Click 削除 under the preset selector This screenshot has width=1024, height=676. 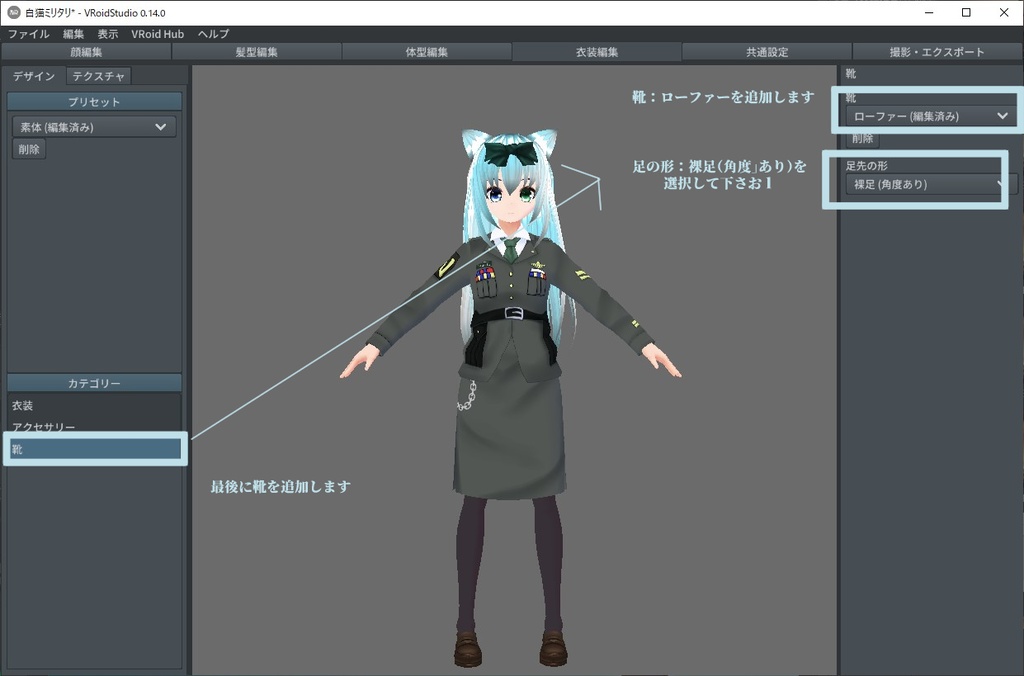tap(28, 148)
